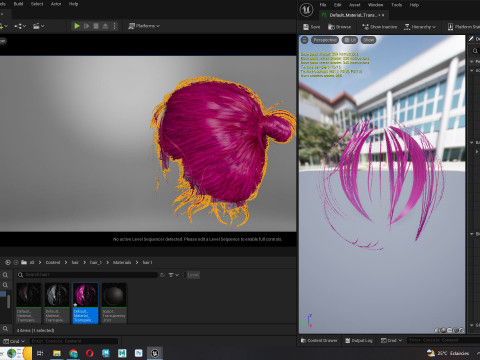Click Save in the material editor toolbar
This screenshot has height=360, width=480.
pyautogui.click(x=311, y=27)
